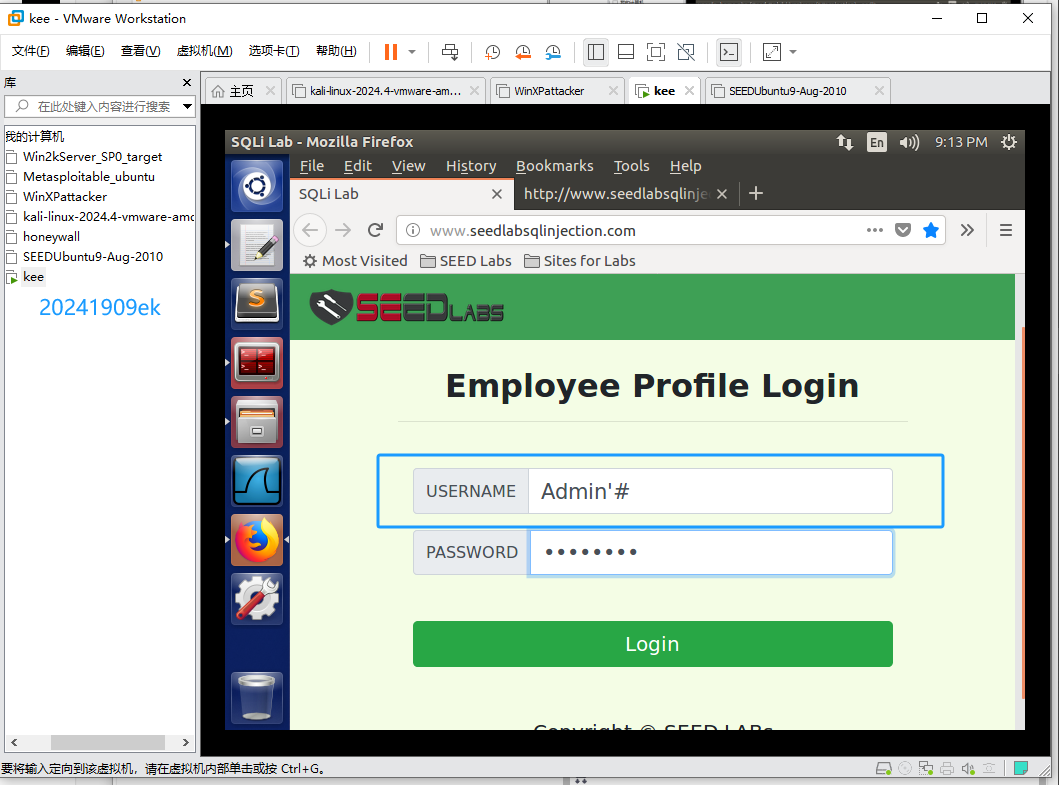Open the power options dropdown arrow
The width and height of the screenshot is (1059, 785).
(412, 52)
